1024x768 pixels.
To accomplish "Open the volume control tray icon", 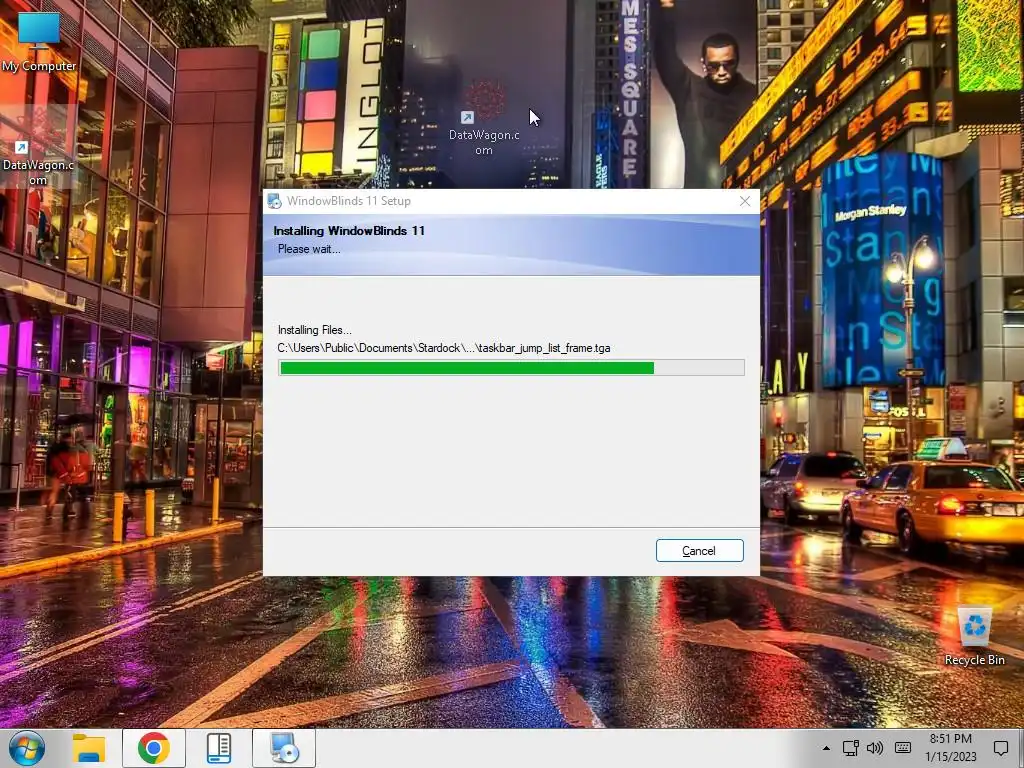I will click(x=875, y=748).
